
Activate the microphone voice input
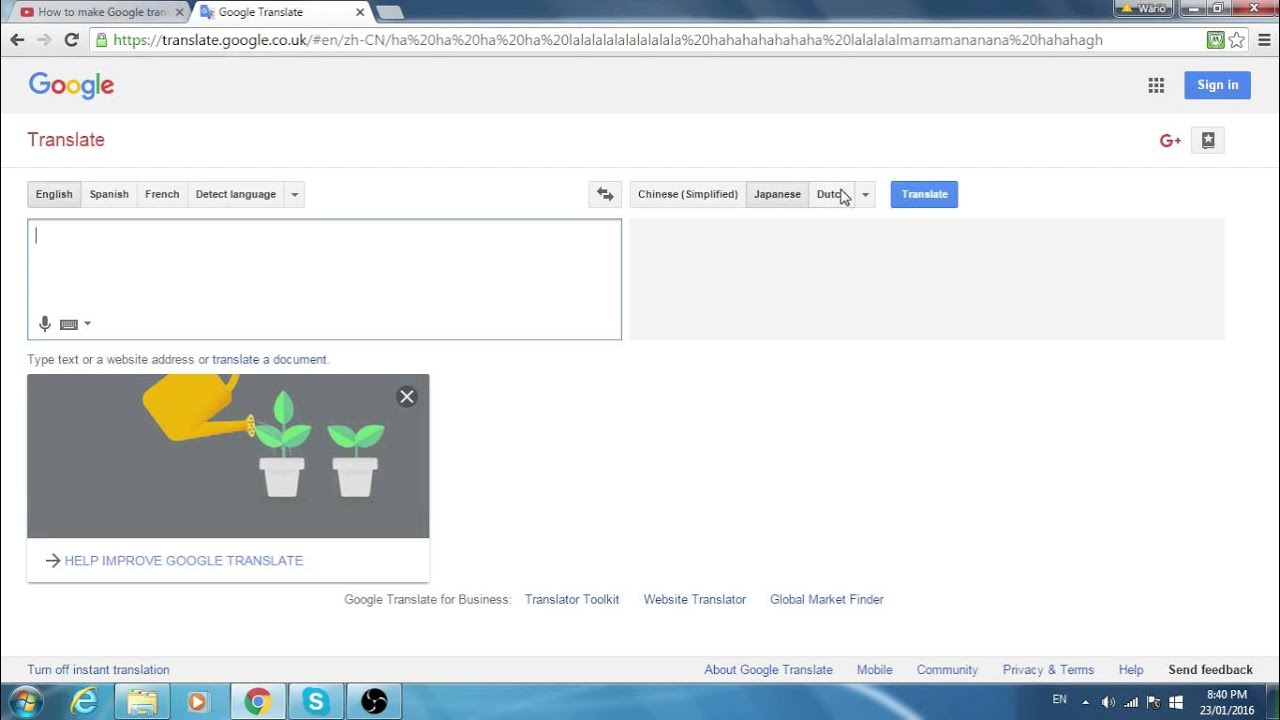(44, 324)
